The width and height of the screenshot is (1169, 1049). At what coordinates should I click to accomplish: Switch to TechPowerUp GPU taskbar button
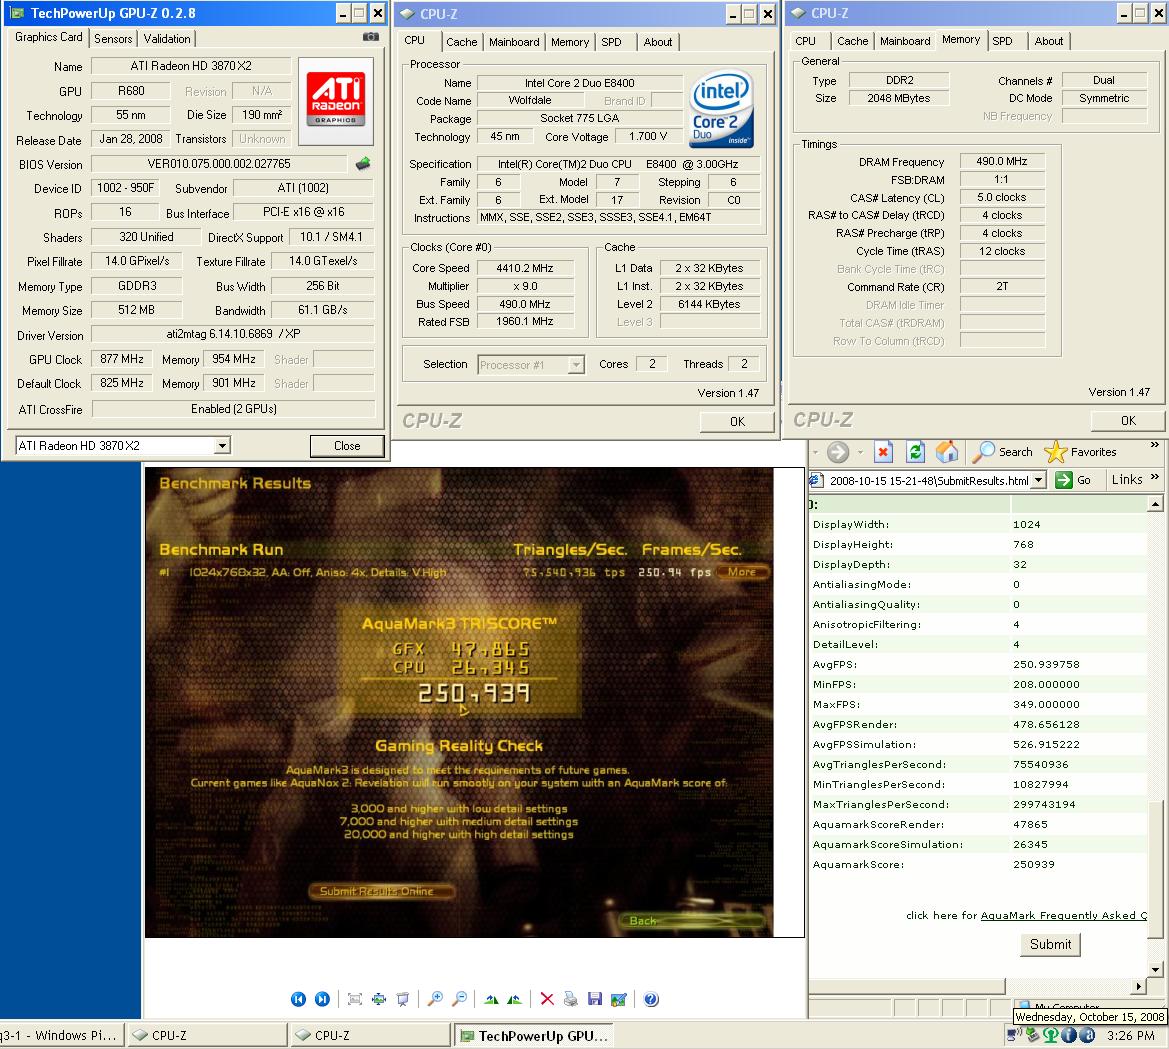coord(533,1036)
